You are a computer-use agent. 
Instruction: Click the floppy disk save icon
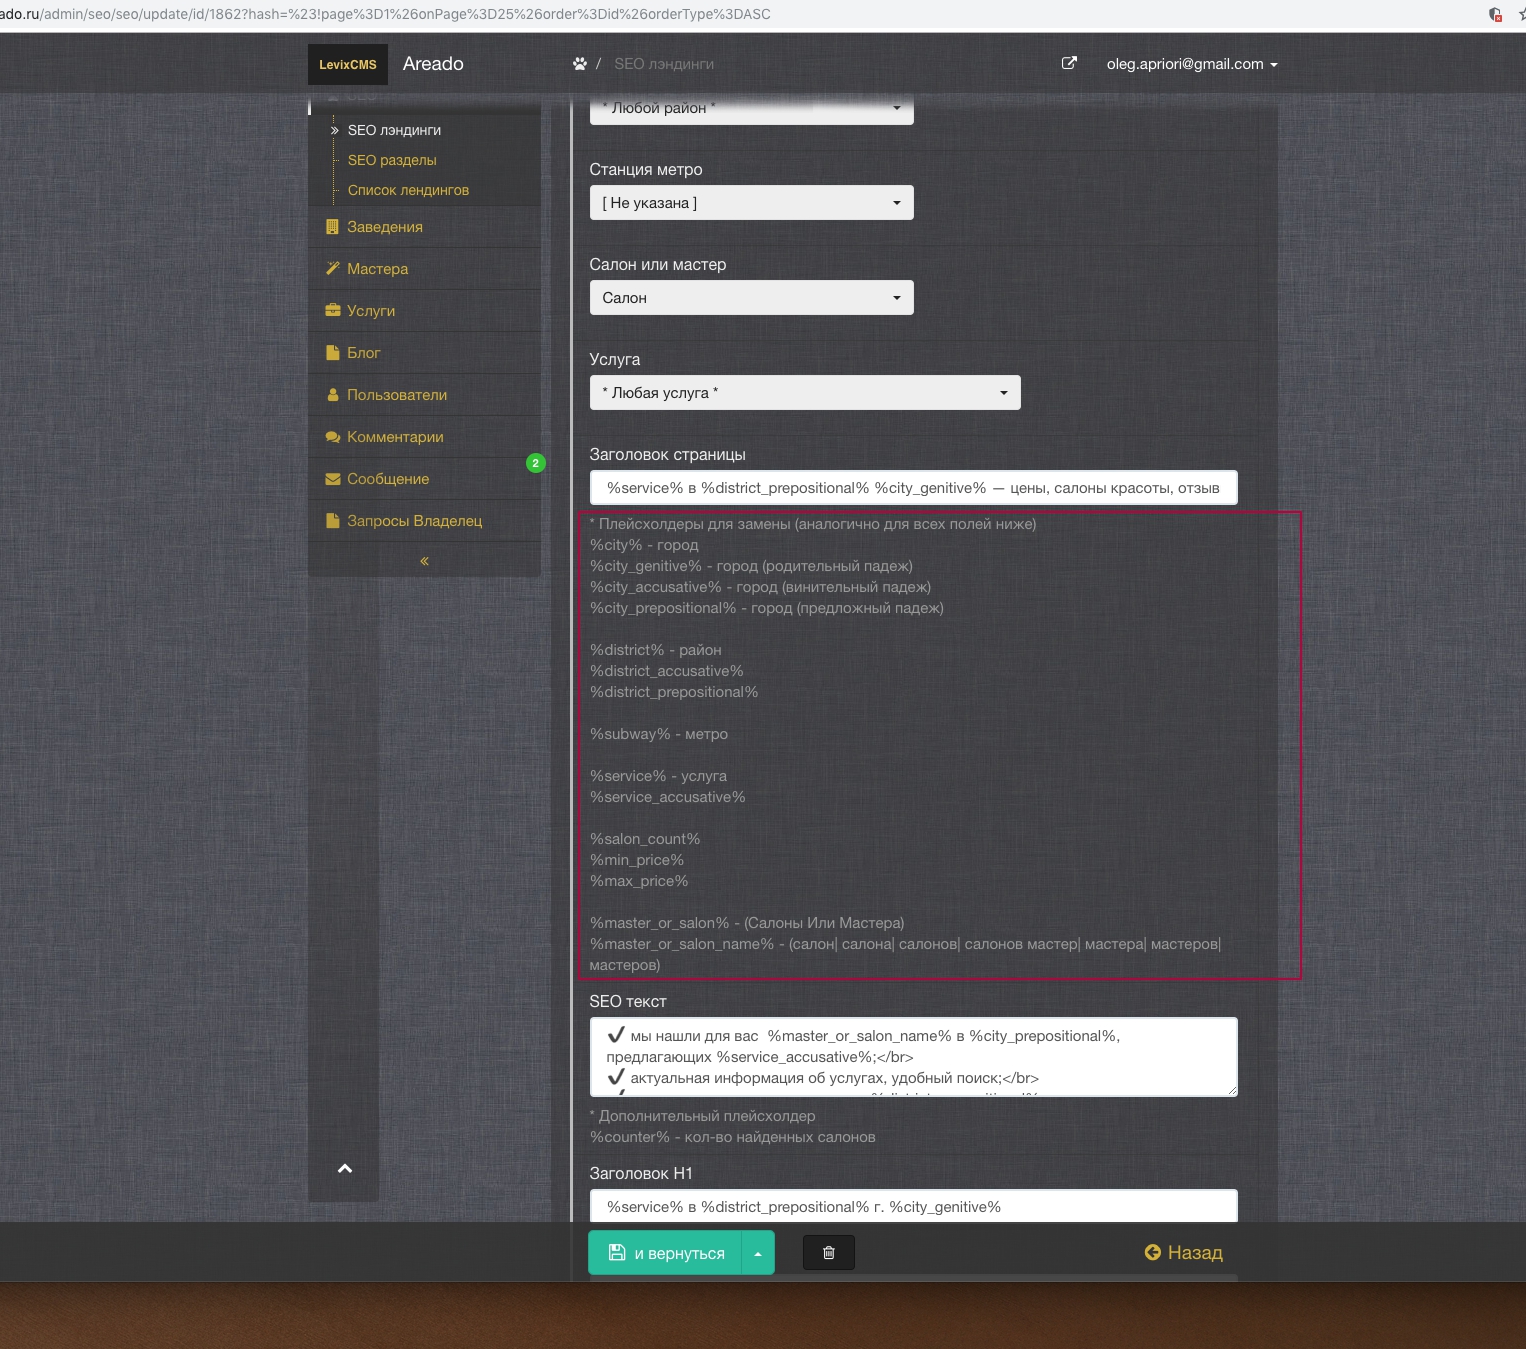click(617, 1252)
